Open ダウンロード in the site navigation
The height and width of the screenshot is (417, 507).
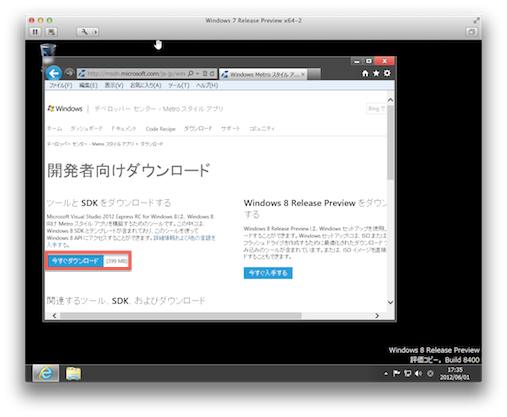198,129
